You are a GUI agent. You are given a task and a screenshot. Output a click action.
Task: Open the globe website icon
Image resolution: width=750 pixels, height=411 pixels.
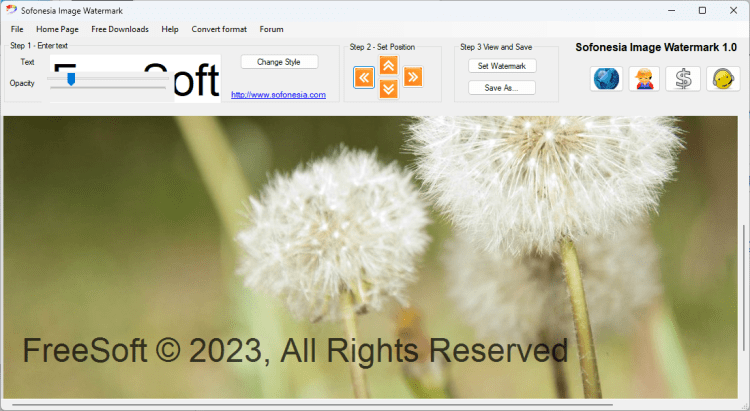pos(606,78)
